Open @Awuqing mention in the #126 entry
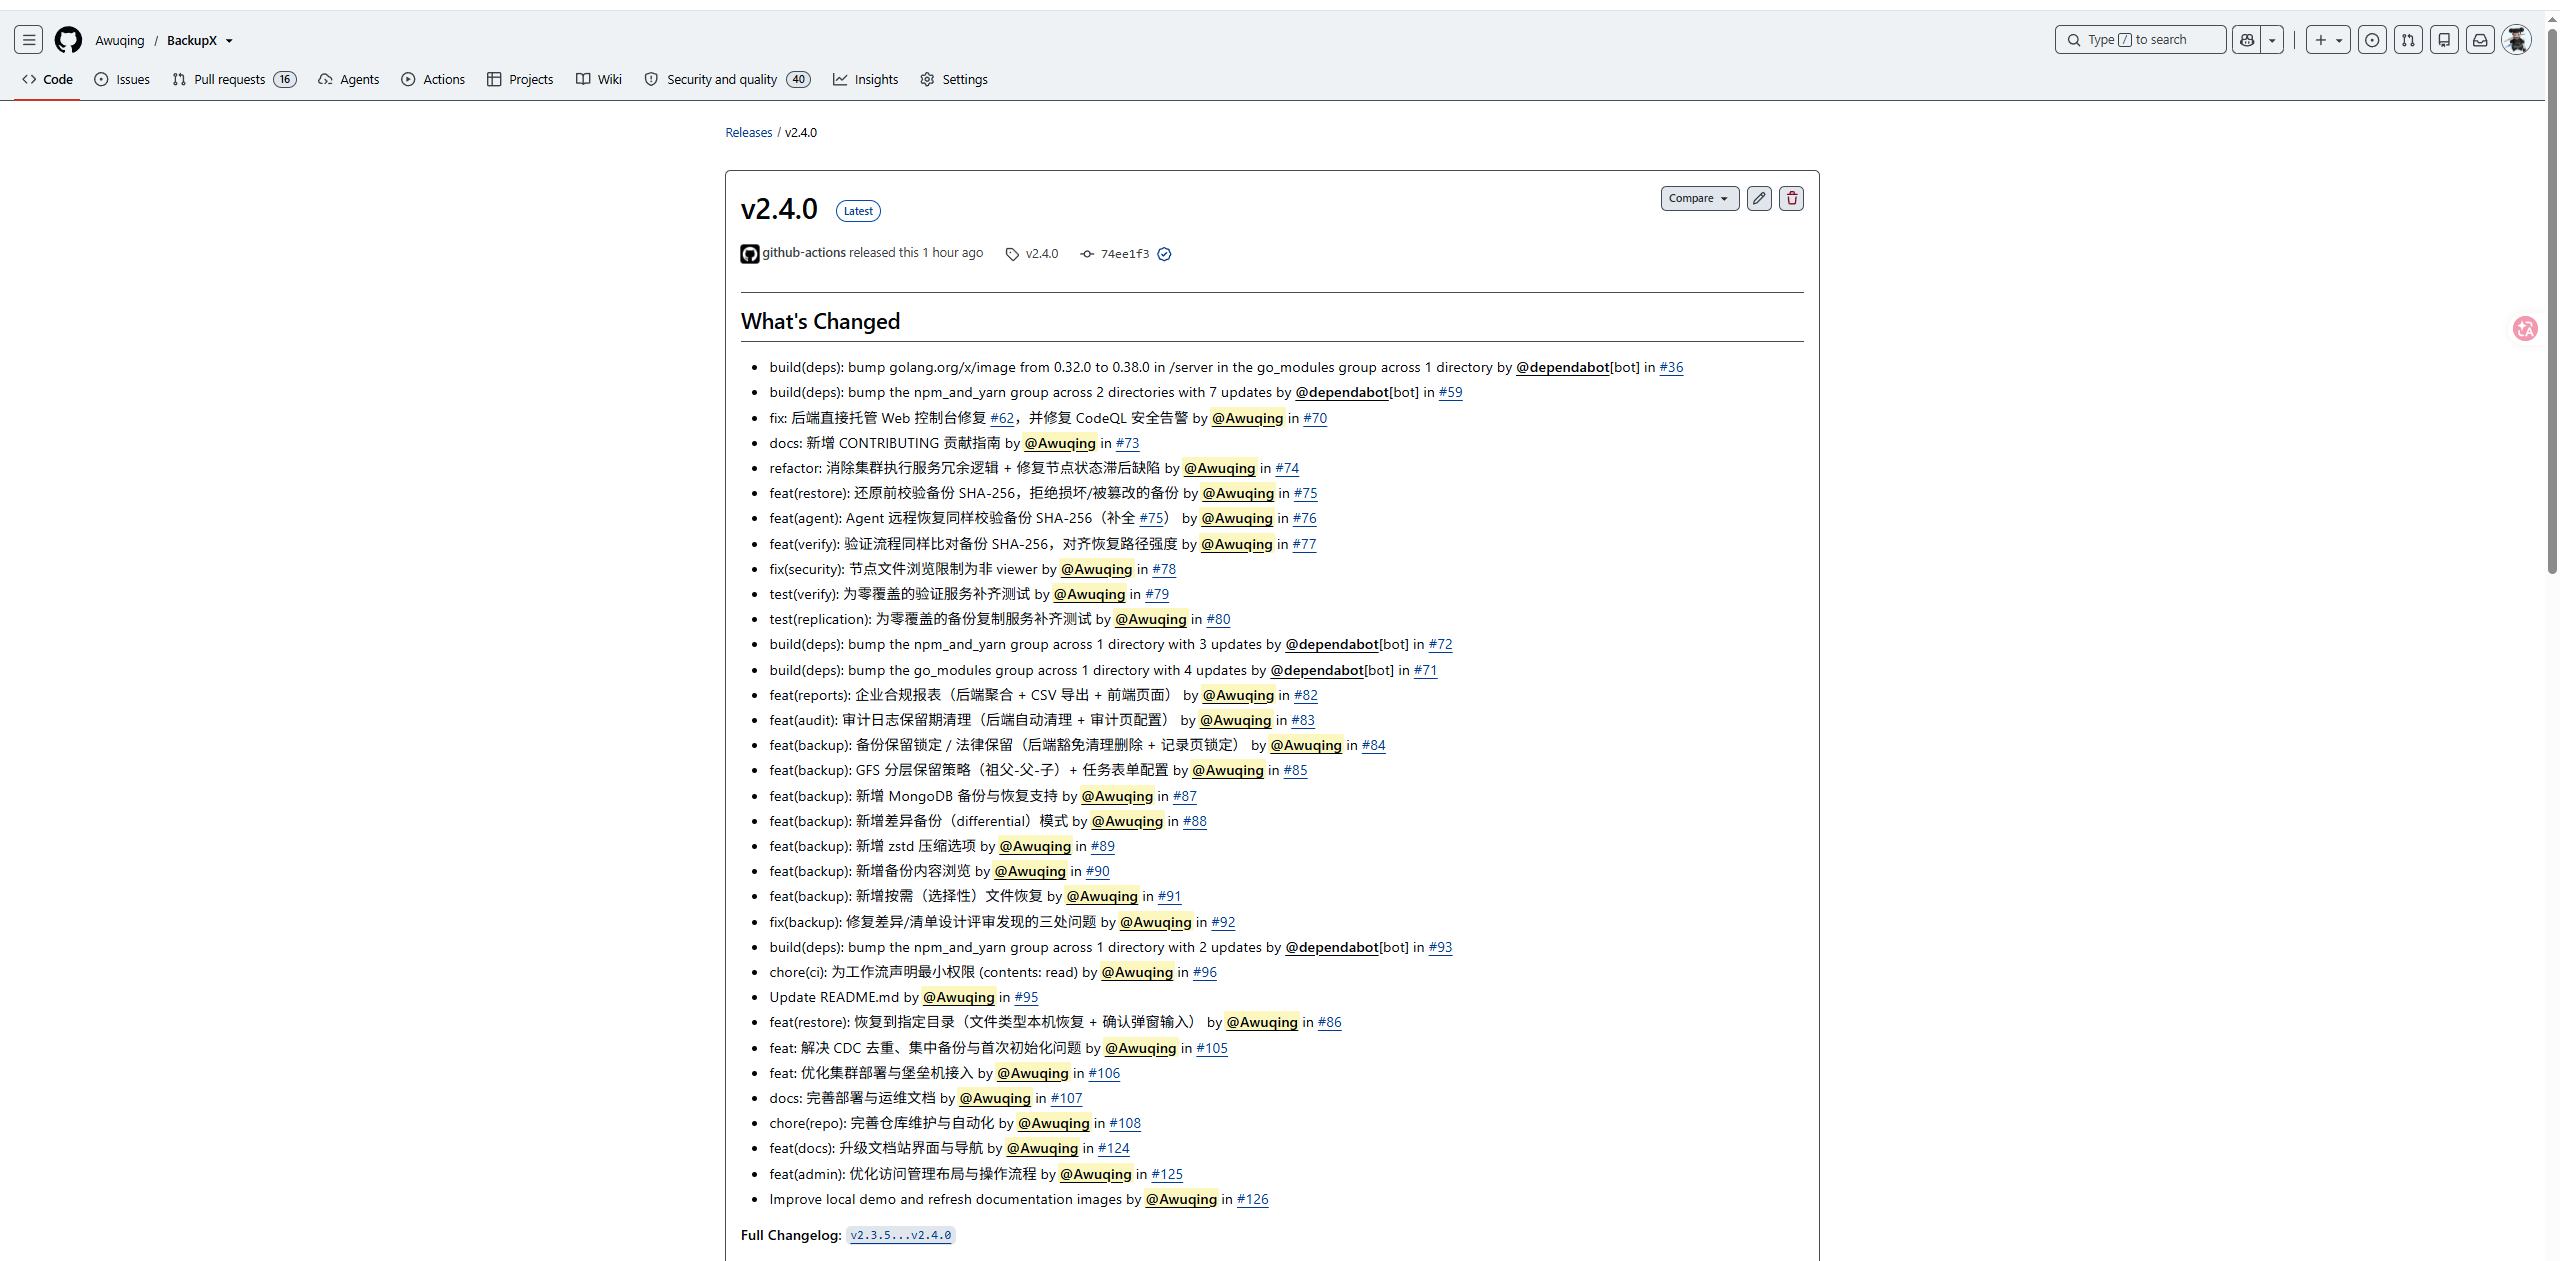Image resolution: width=2560 pixels, height=1261 pixels. 1181,1199
